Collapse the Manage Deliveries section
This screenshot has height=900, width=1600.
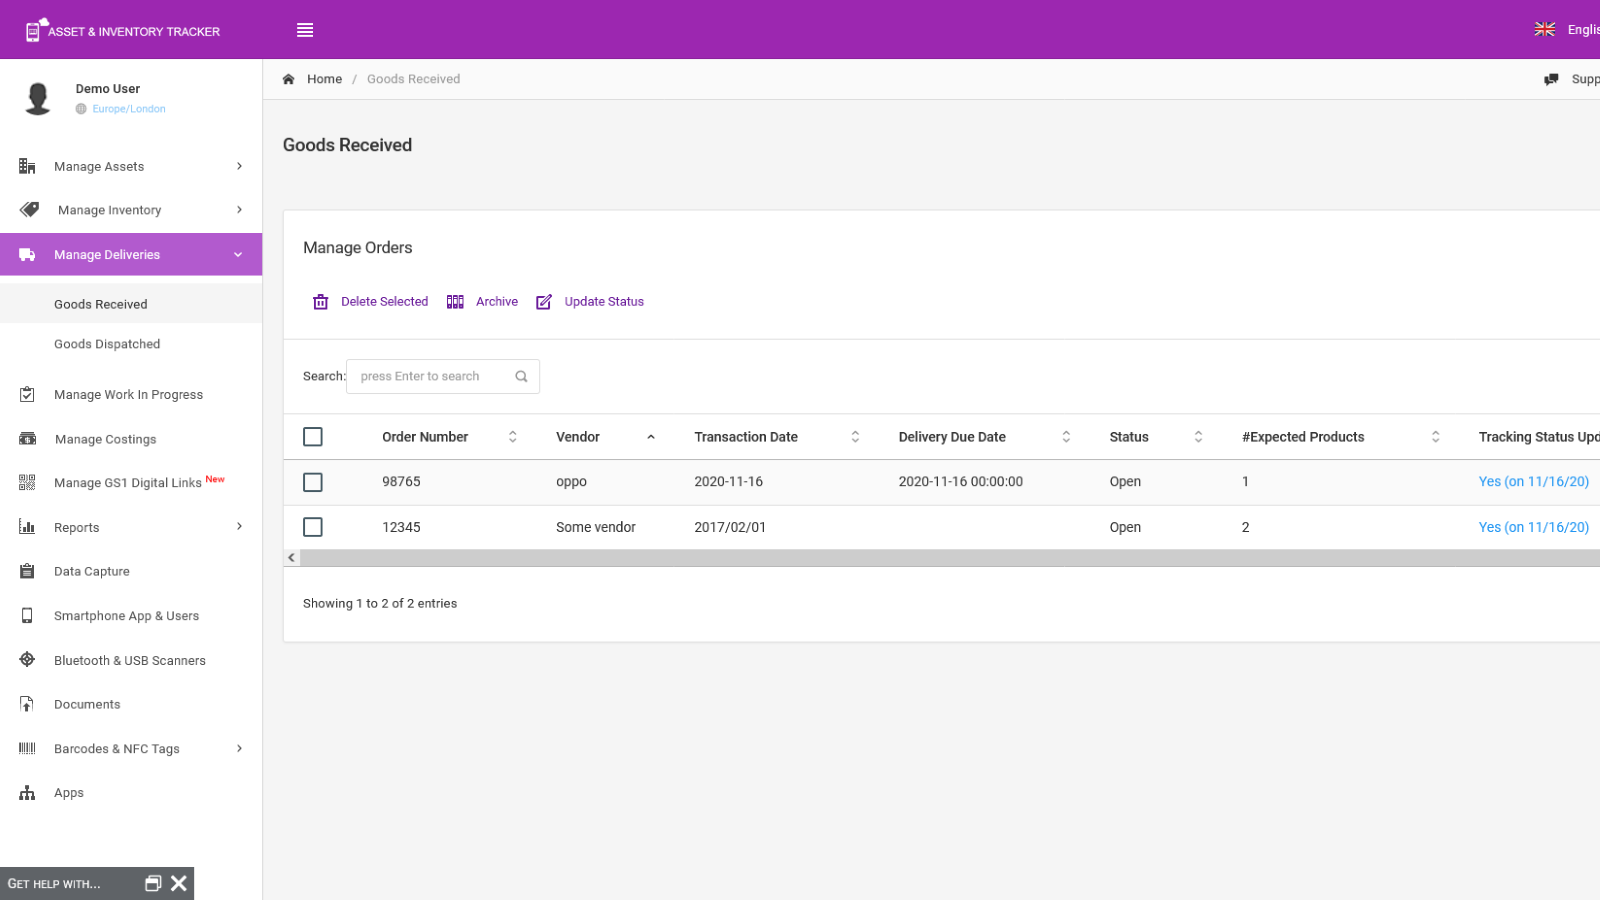point(238,255)
